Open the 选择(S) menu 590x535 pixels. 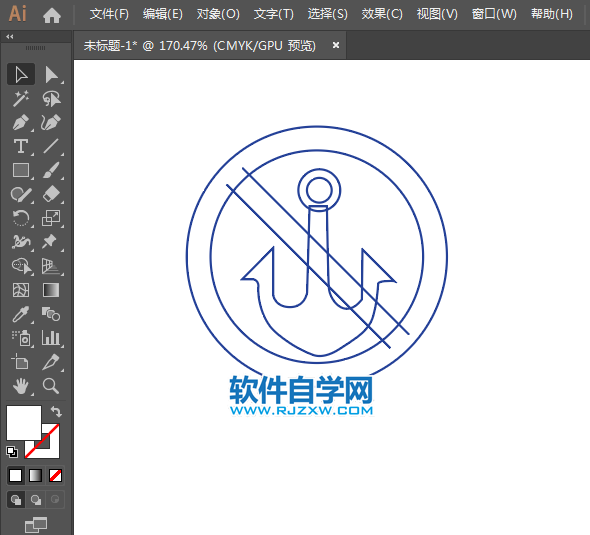pos(327,14)
